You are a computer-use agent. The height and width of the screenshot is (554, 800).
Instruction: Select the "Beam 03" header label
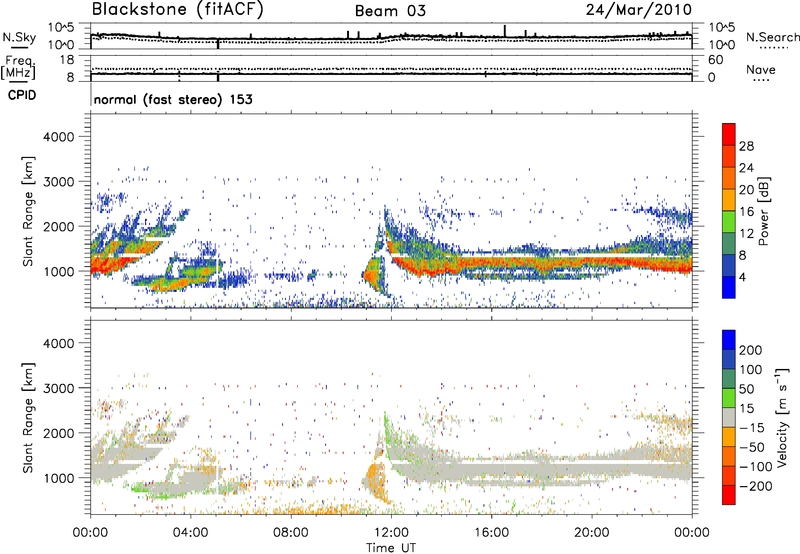pyautogui.click(x=390, y=11)
